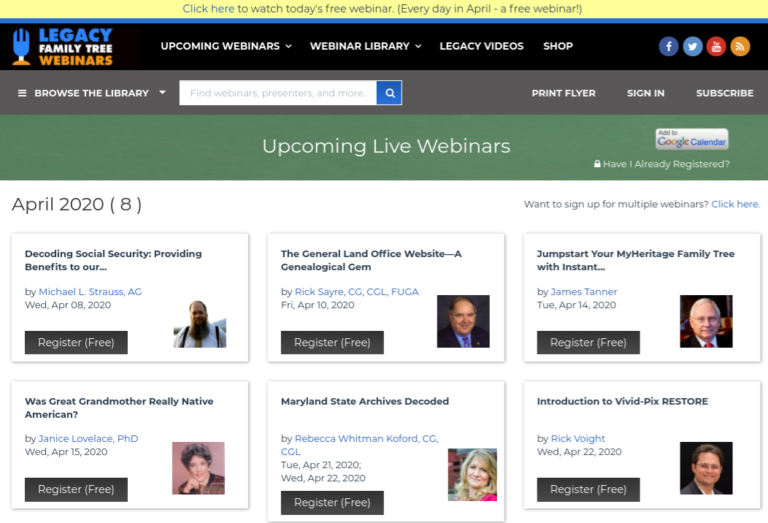Click the hamburger Browse the Library icon
Viewport: 768px width, 523px height.
pos(22,93)
